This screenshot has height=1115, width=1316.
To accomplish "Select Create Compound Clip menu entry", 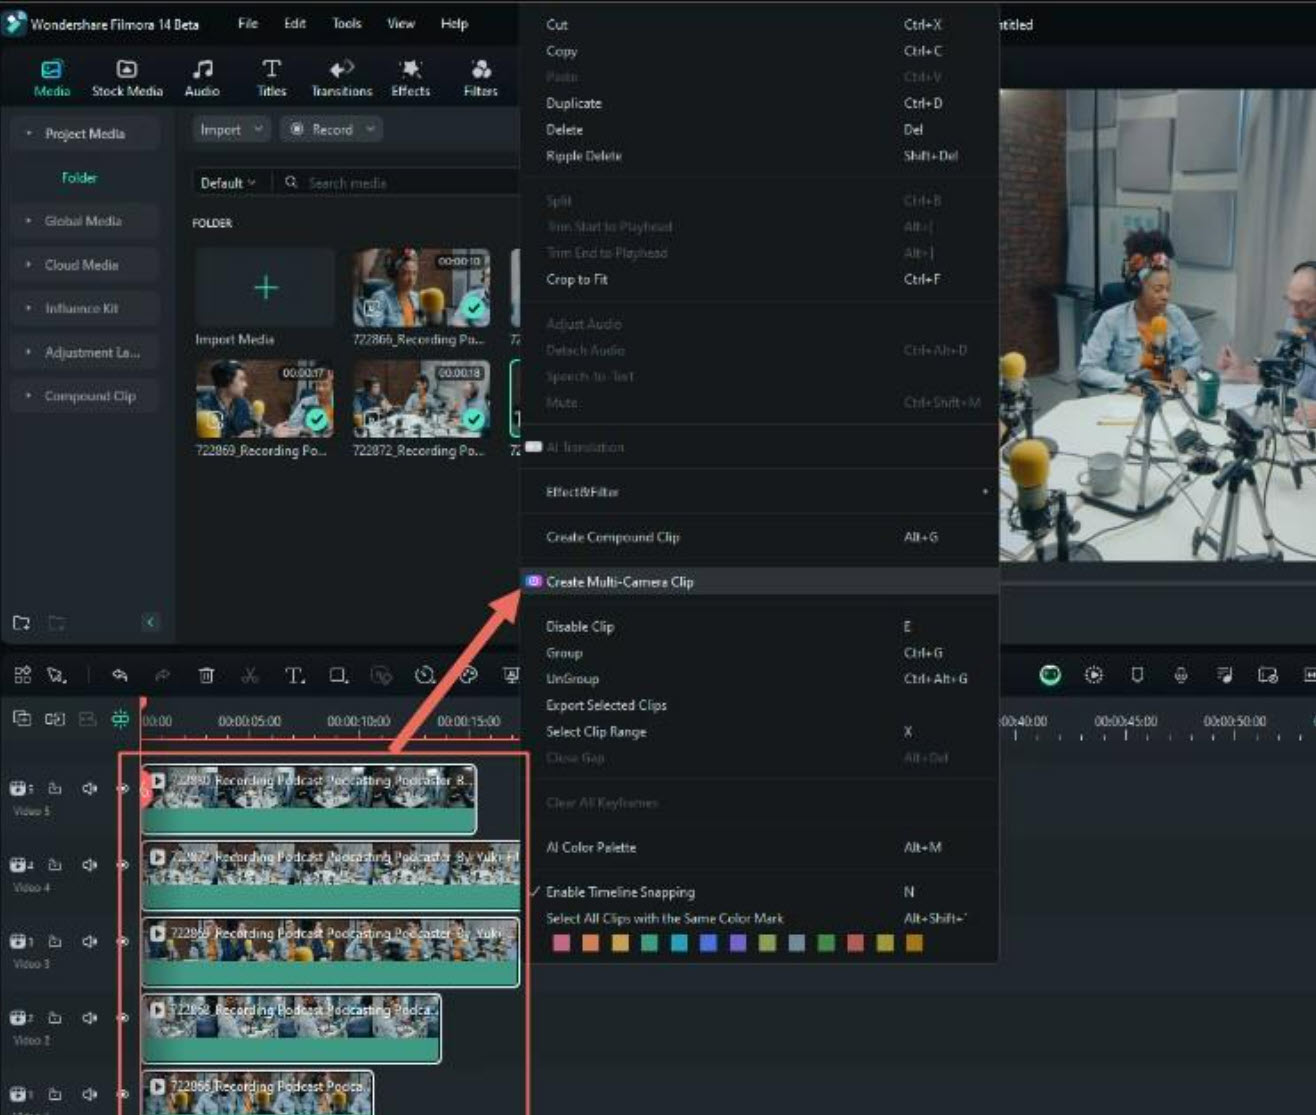I will tap(612, 537).
